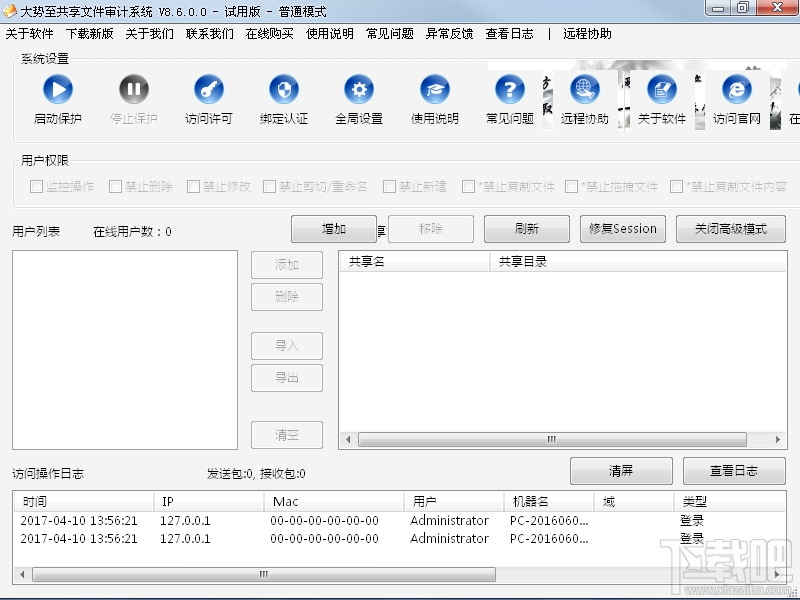Toggle *禁止复制文件内容 checkbox
Image resolution: width=800 pixels, height=600 pixels.
click(677, 186)
